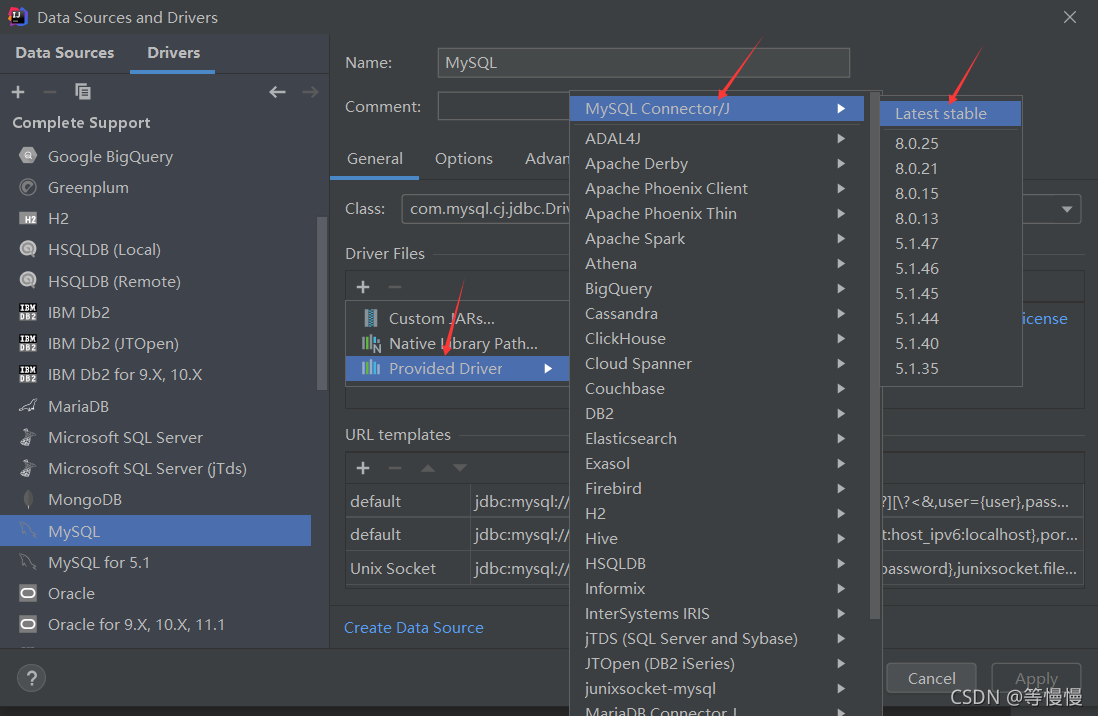The width and height of the screenshot is (1098, 716).
Task: Click the Create Data Source link
Action: tap(413, 627)
